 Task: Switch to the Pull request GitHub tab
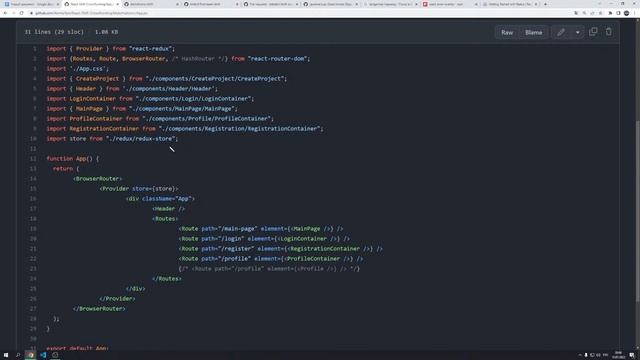(x=271, y=4)
